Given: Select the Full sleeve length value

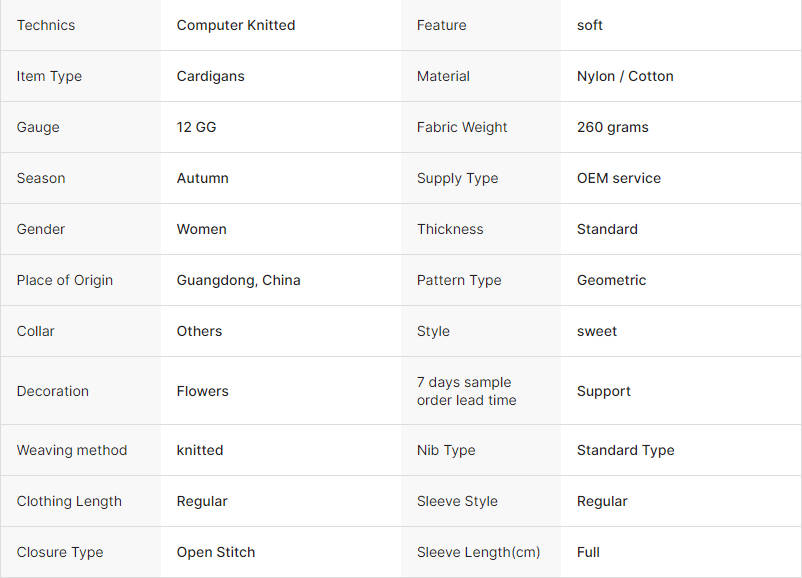Looking at the screenshot, I should (x=588, y=552).
